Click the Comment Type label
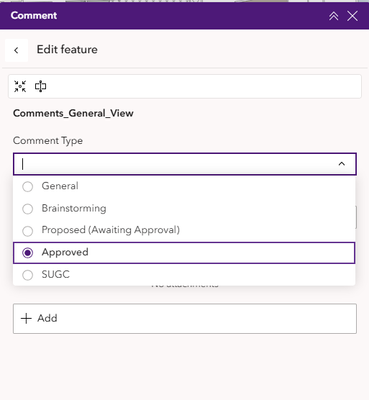The height and width of the screenshot is (400, 369). (x=48, y=141)
